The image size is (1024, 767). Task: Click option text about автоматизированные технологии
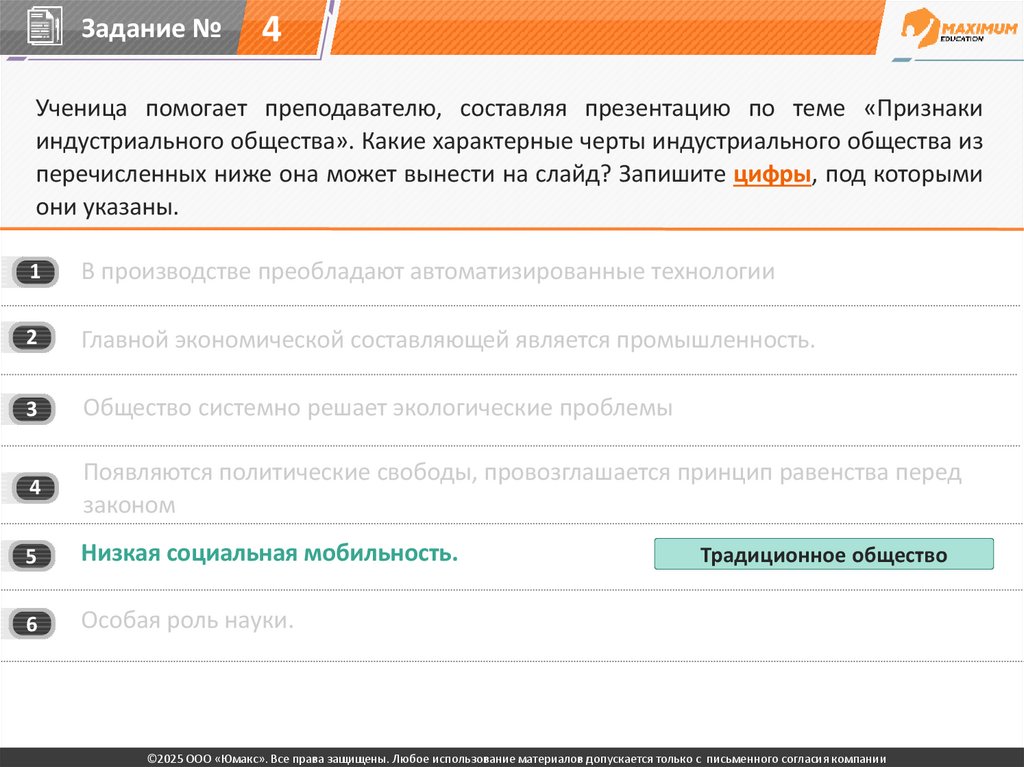click(x=428, y=271)
